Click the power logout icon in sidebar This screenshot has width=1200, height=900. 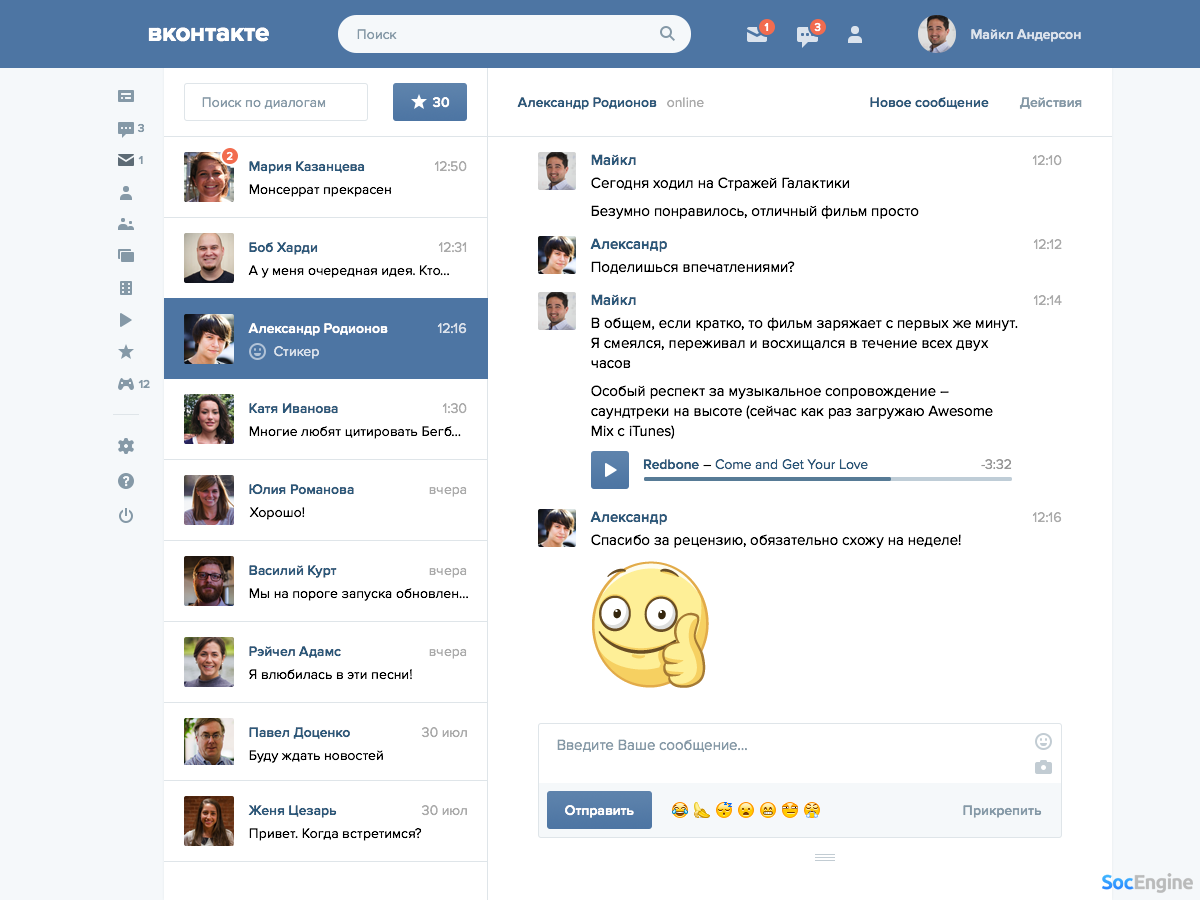126,516
